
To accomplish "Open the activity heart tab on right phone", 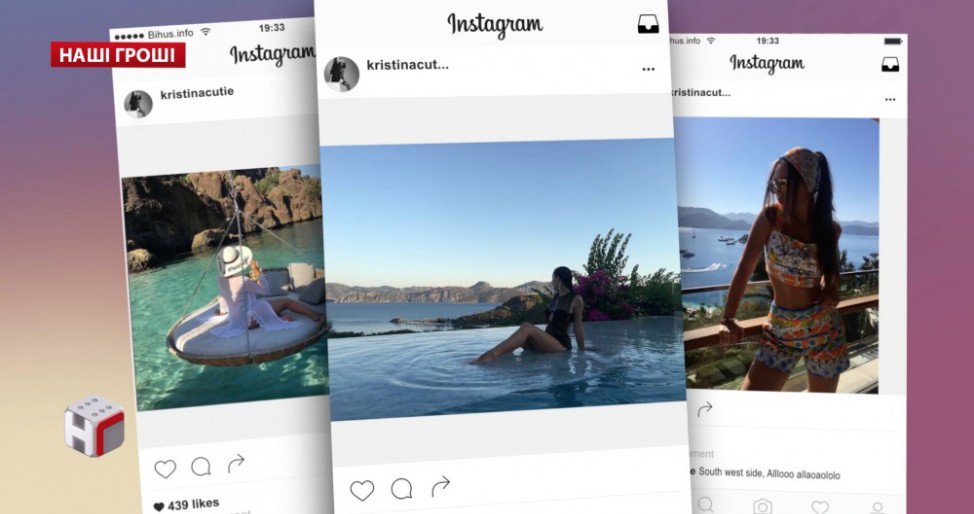I will (x=820, y=507).
